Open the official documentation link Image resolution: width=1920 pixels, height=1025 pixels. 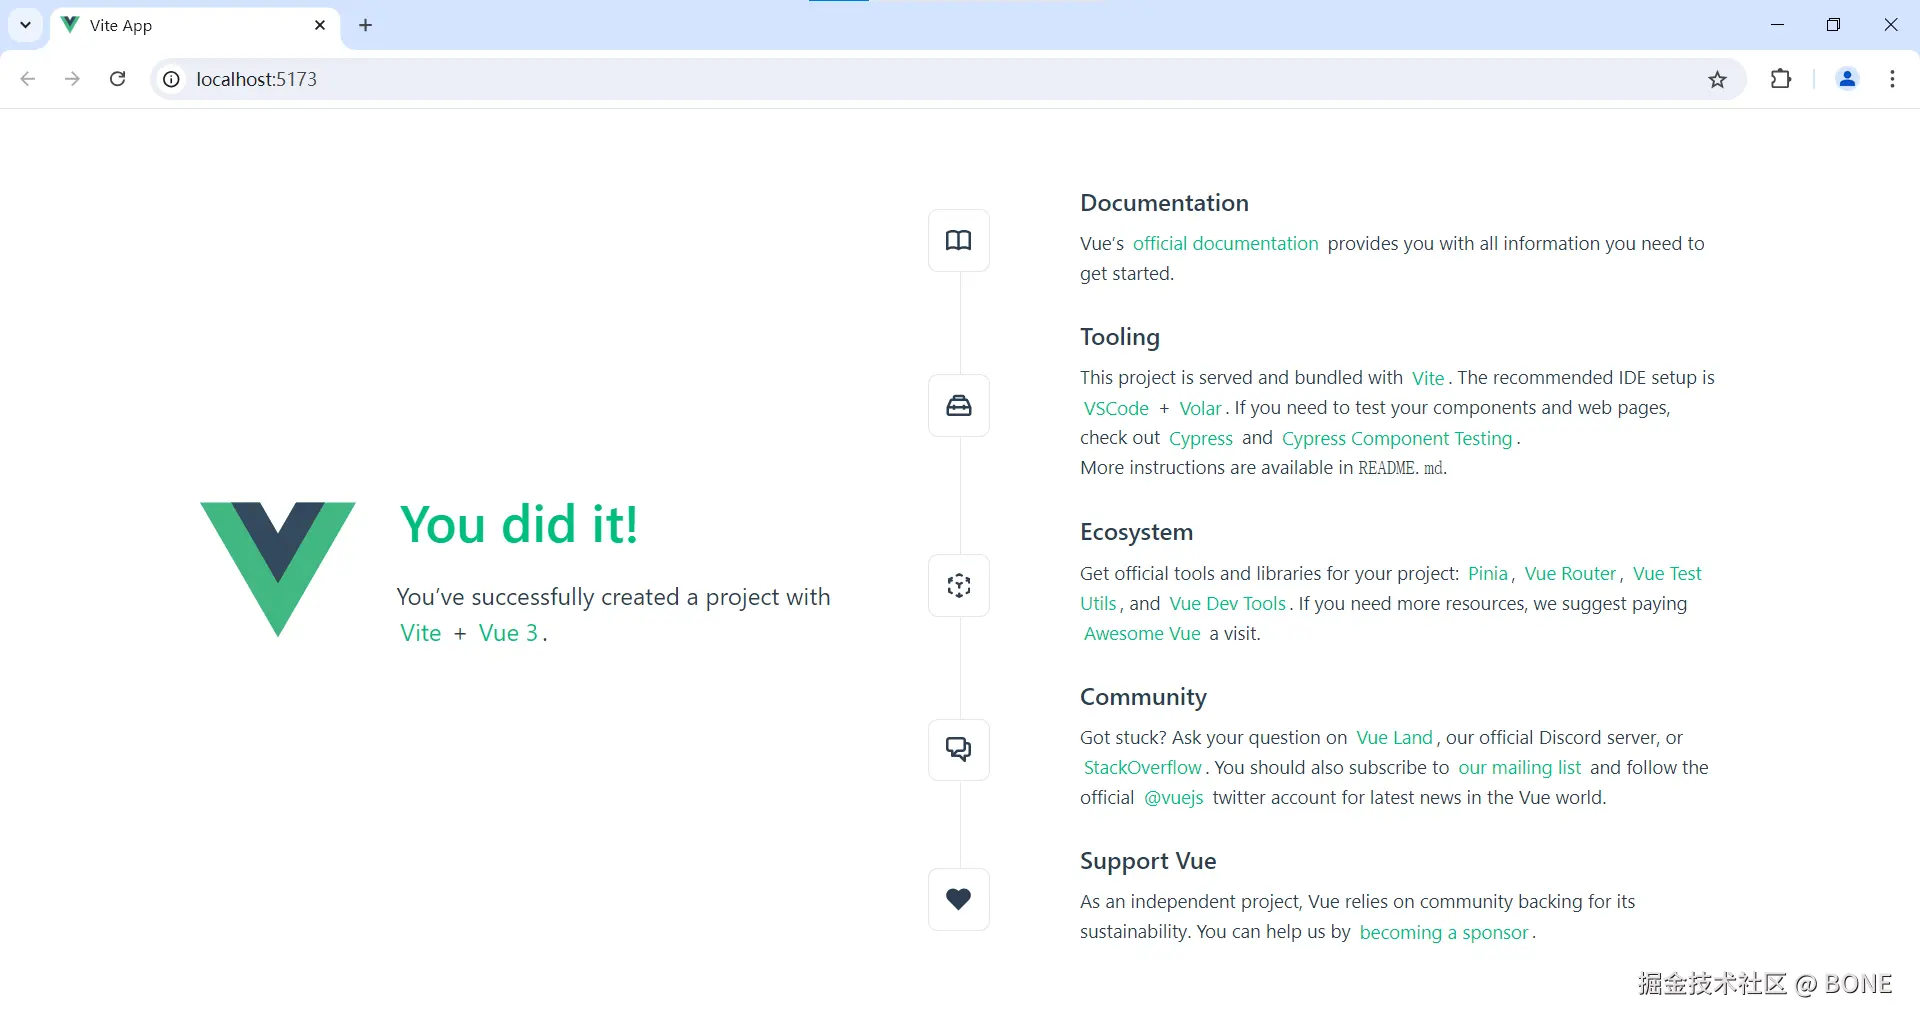(1225, 243)
